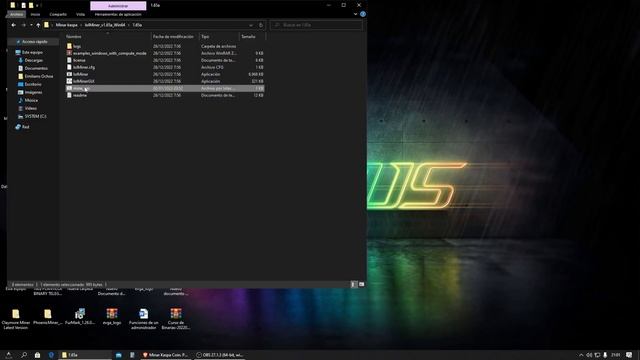
Task: Open the notification center
Action: [629, 355]
